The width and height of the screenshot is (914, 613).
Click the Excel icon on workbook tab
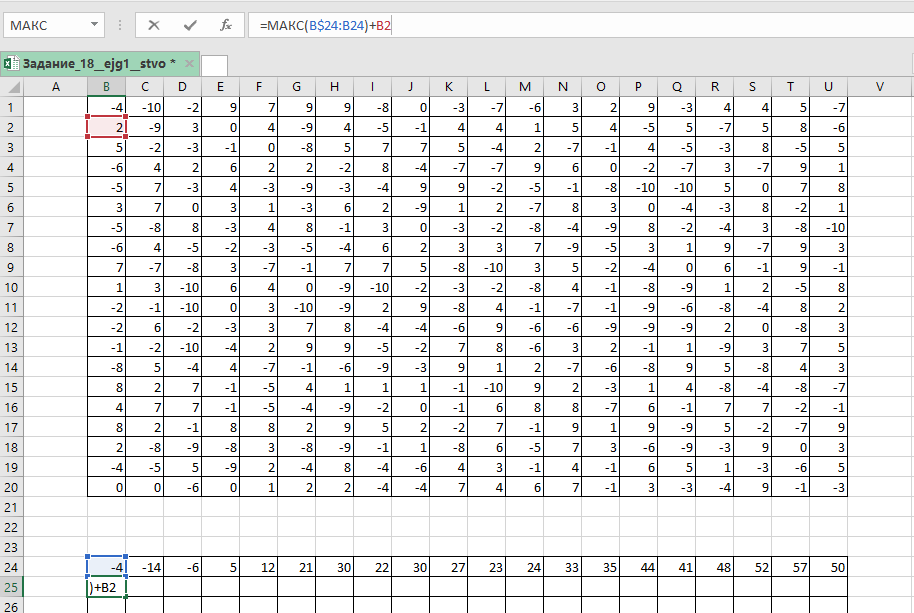click(10, 63)
